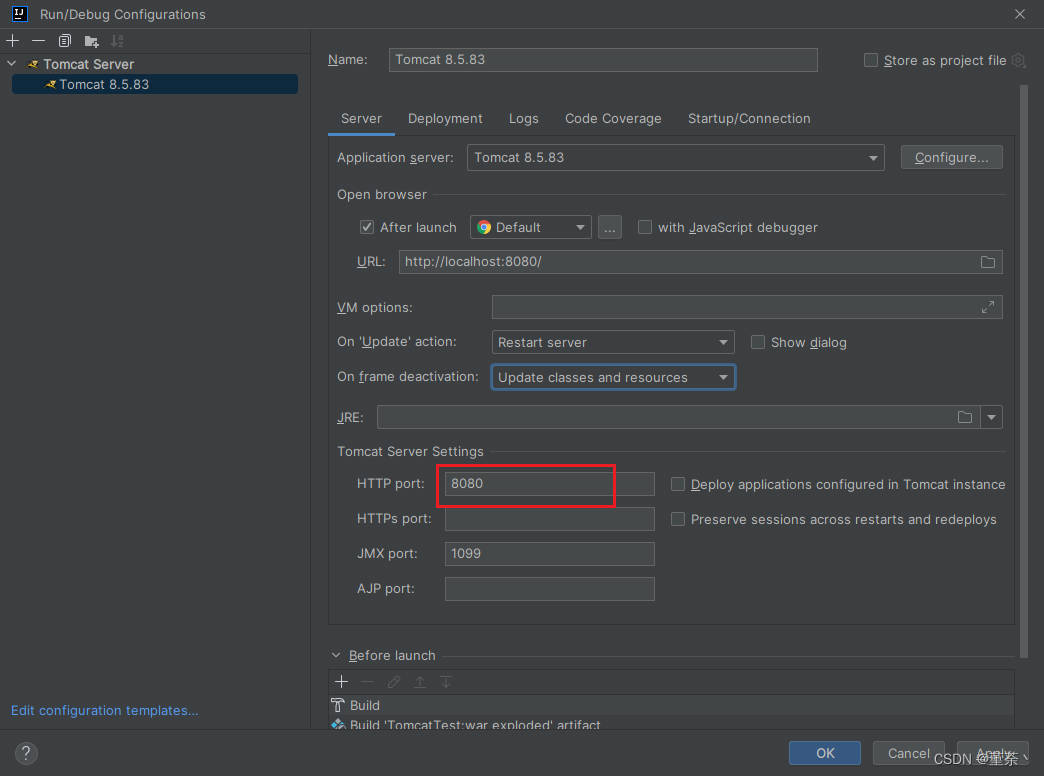Click the Cancel button
The image size is (1044, 776).
coord(908,753)
